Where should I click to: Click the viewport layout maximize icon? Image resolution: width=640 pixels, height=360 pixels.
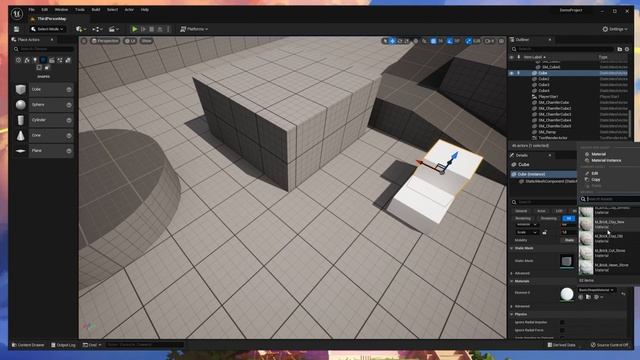501,41
